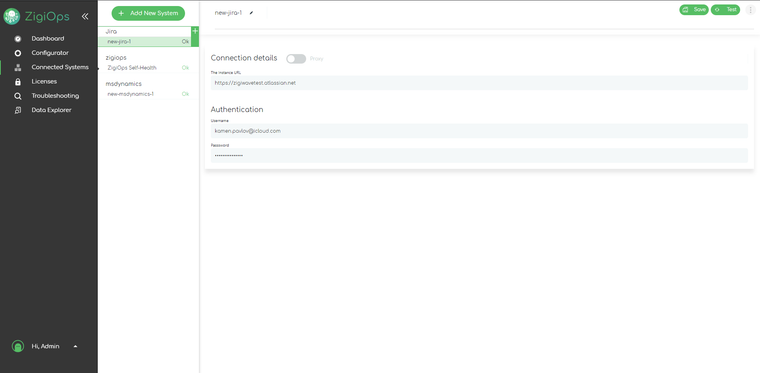Viewport: 760px width, 373px height.
Task: Select the new-jira-1 system
Action: pyautogui.click(x=145, y=42)
